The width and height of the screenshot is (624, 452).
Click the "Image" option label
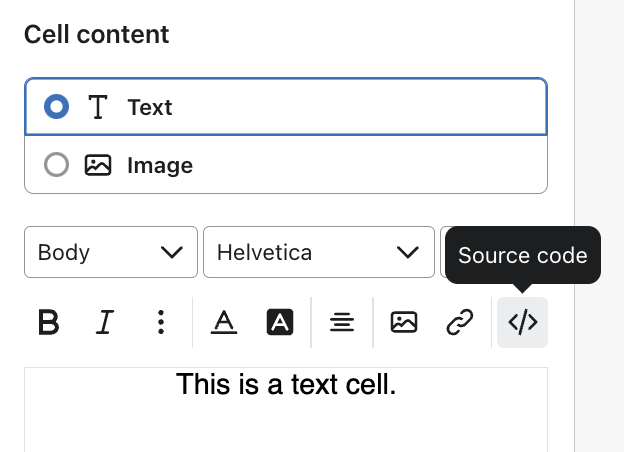click(160, 165)
